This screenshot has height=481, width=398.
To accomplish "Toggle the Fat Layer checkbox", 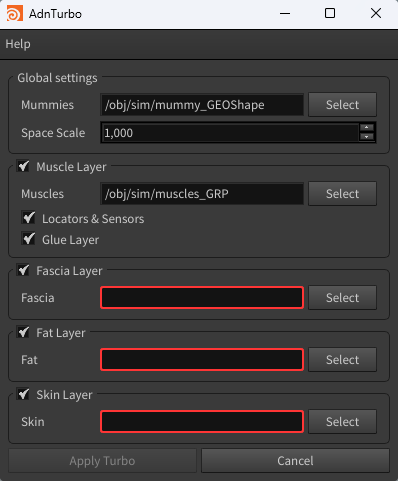I will click(x=23, y=332).
